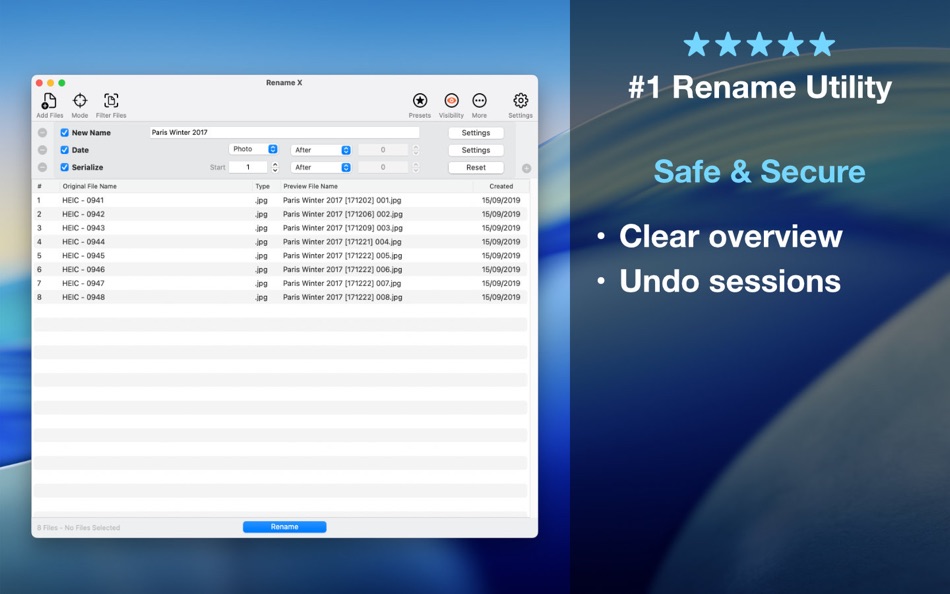Remove the Serialize rule with minus icon
950x594 pixels.
(x=42, y=167)
